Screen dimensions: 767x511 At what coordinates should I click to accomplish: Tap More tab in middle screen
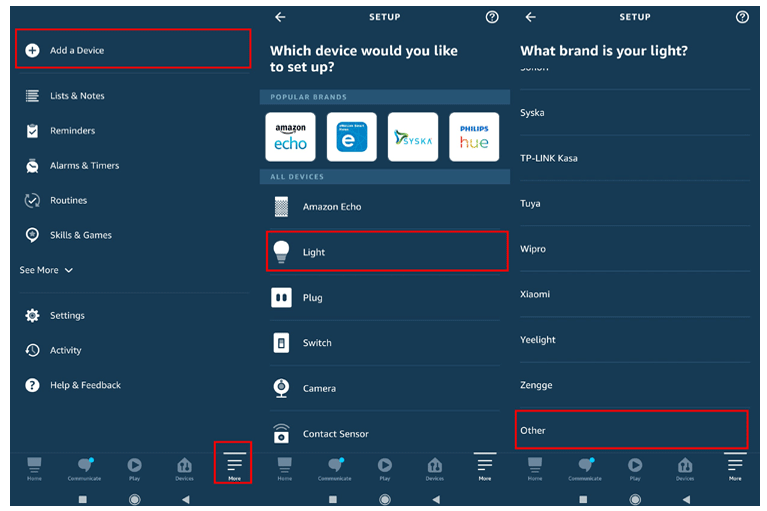tap(485, 467)
